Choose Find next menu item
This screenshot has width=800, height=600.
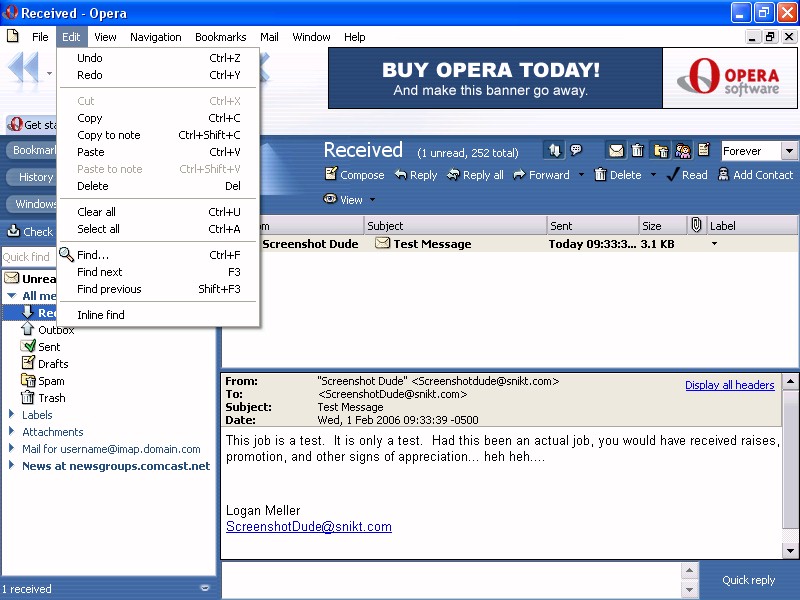pyautogui.click(x=158, y=272)
